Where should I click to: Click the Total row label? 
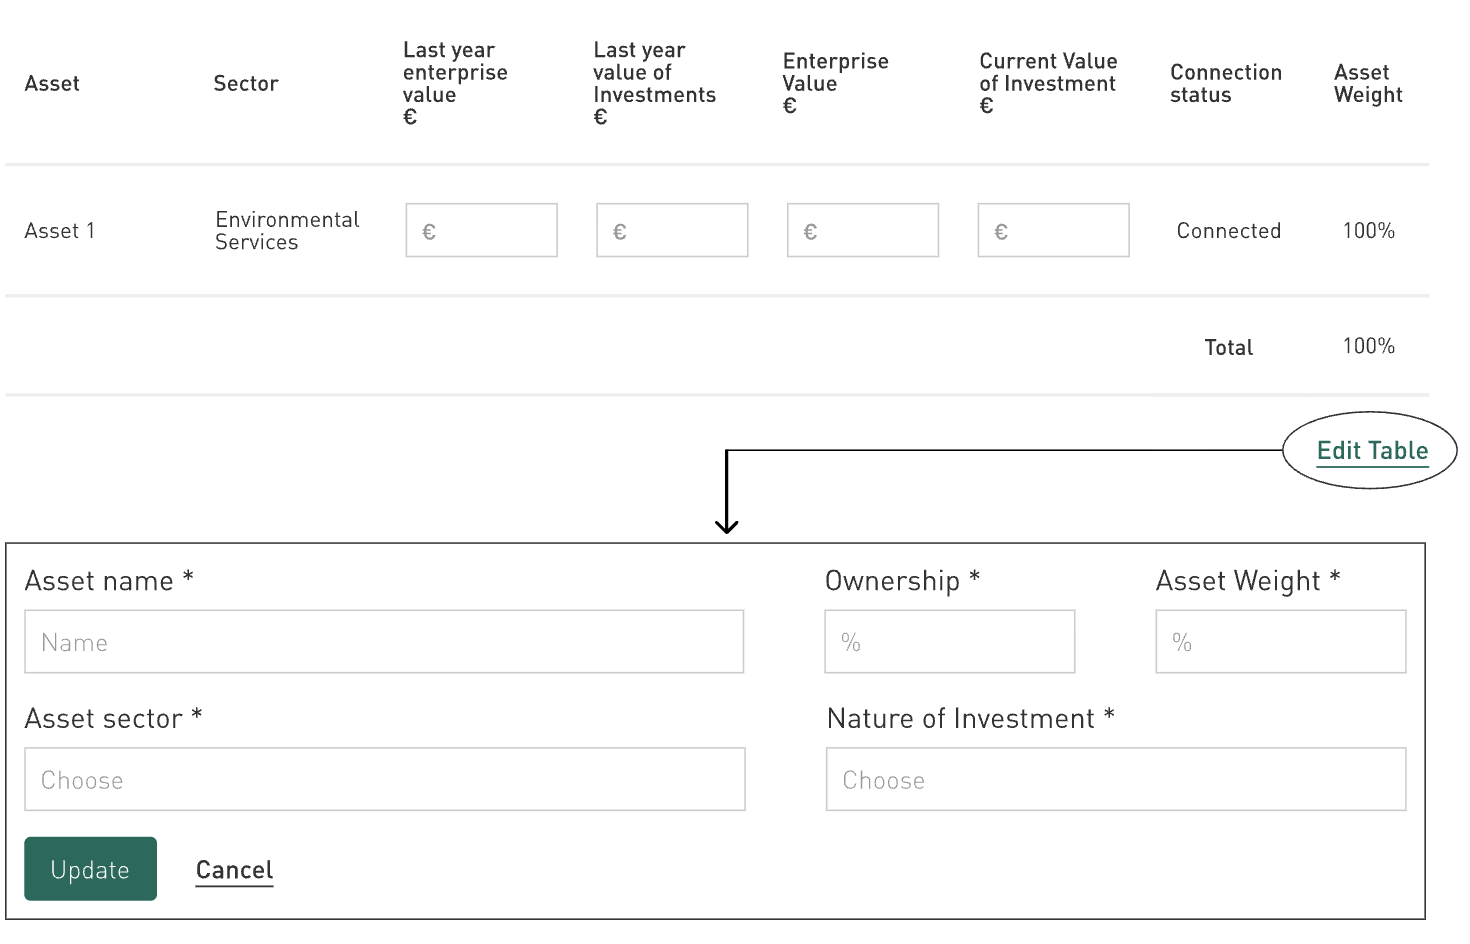pyautogui.click(x=1228, y=348)
